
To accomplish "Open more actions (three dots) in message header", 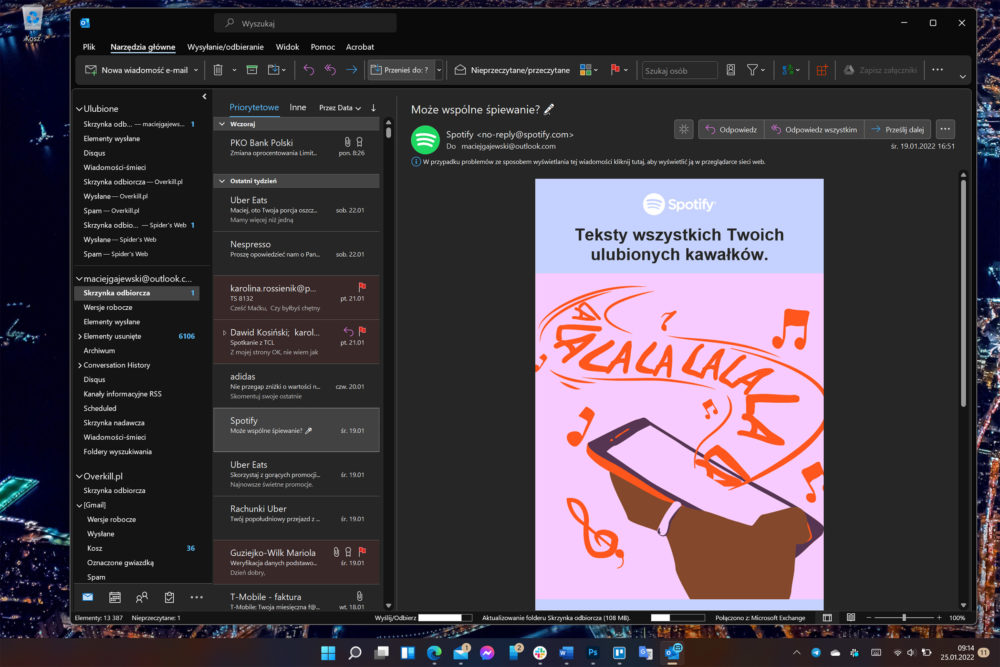I will [x=945, y=129].
